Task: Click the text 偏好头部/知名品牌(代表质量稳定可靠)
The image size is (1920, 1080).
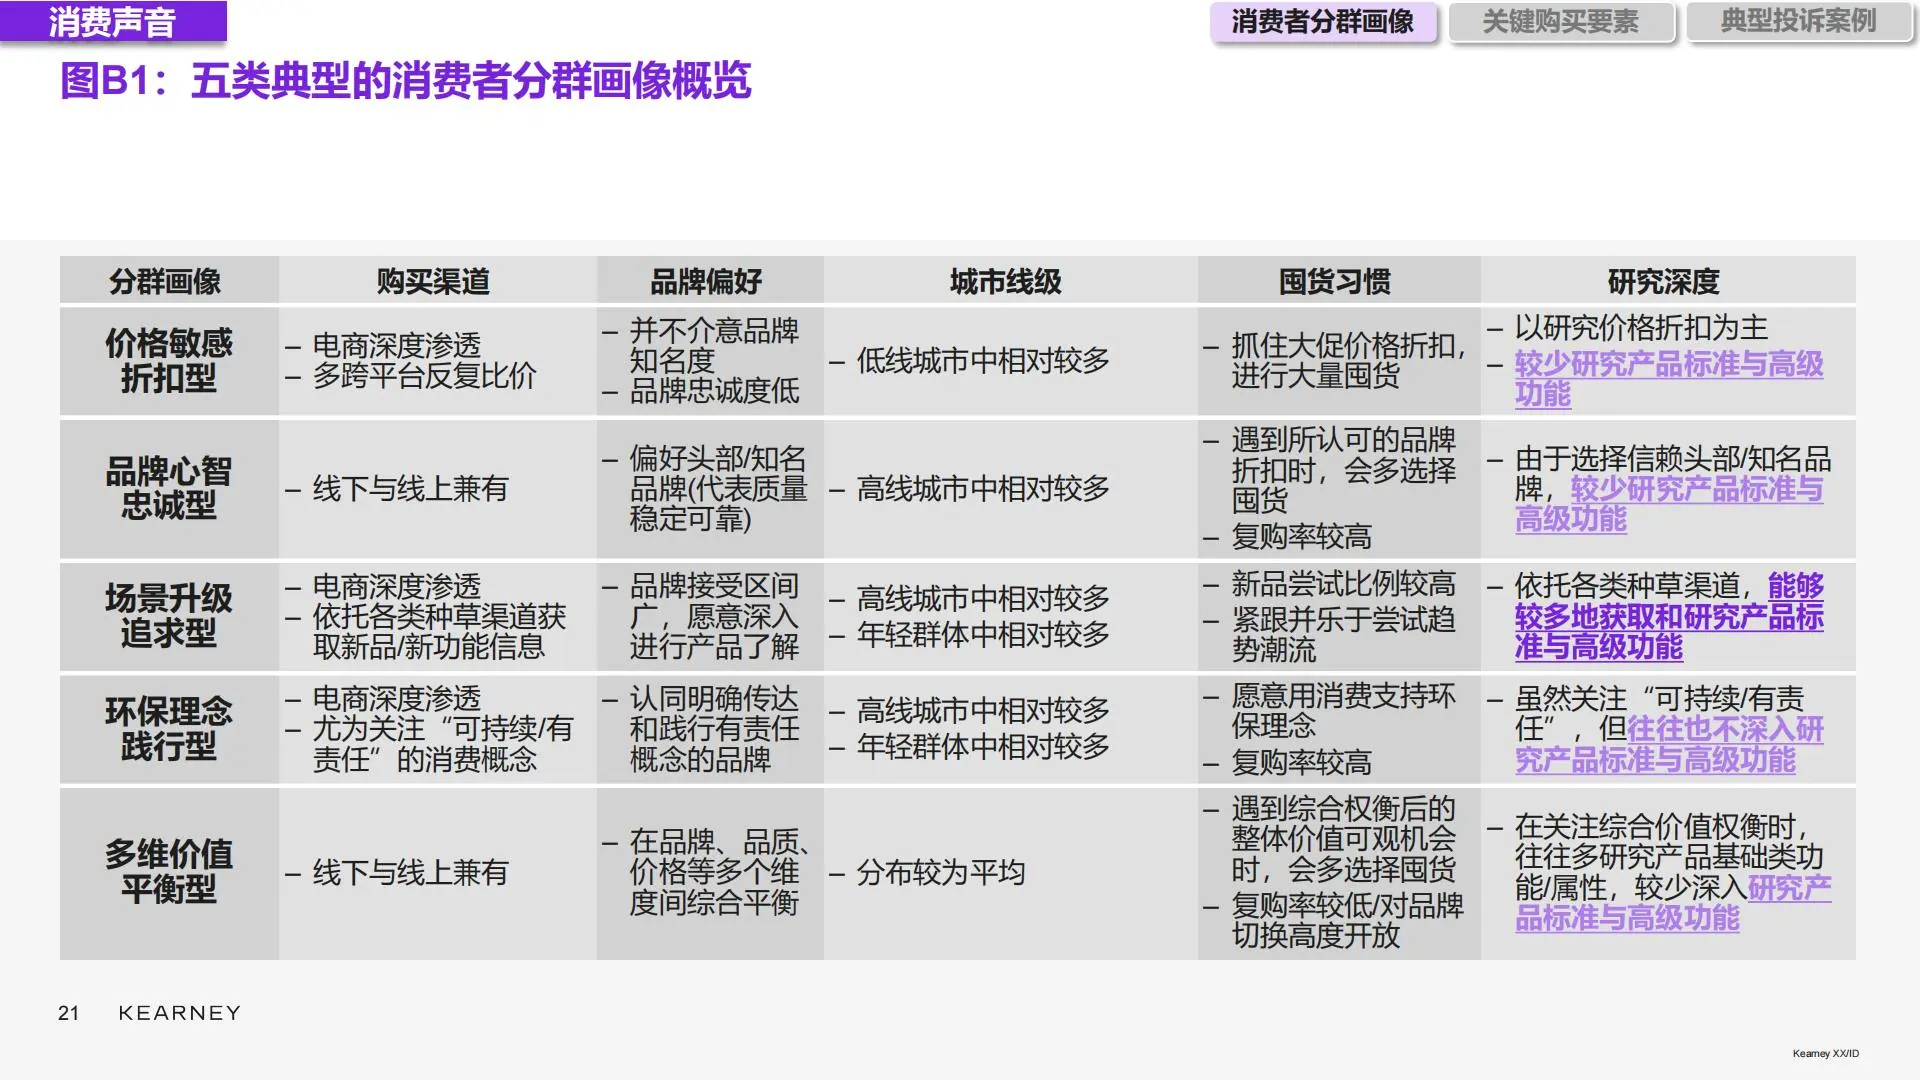Action: pyautogui.click(x=718, y=489)
